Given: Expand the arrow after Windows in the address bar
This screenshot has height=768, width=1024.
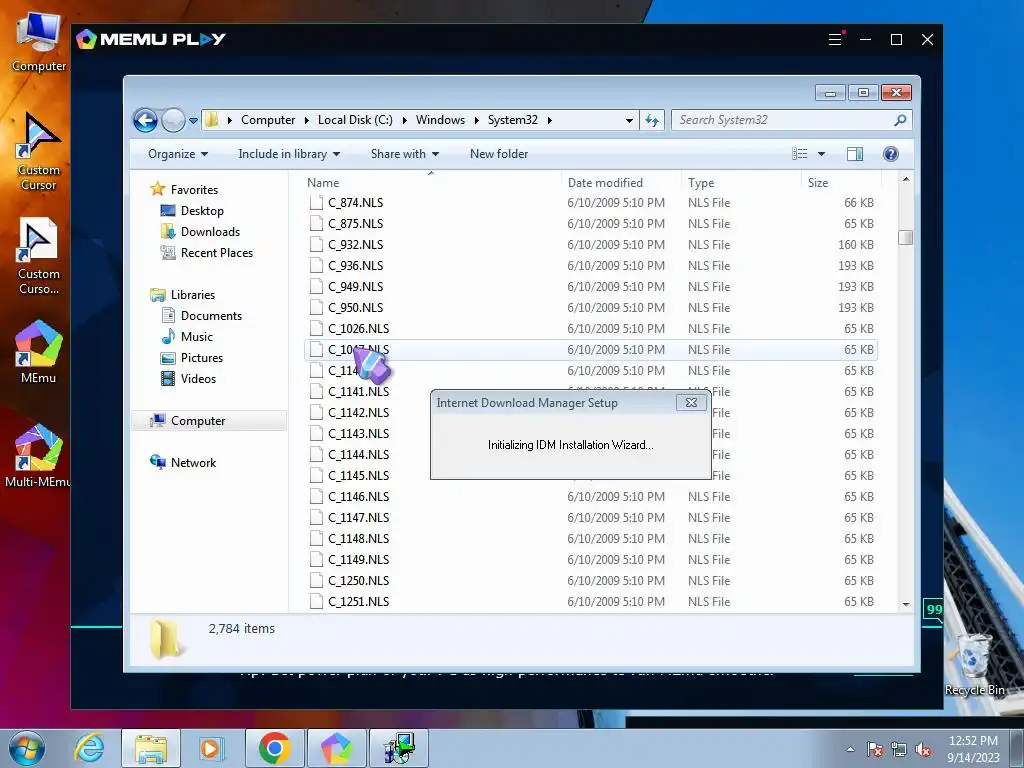Looking at the screenshot, I should [x=476, y=120].
